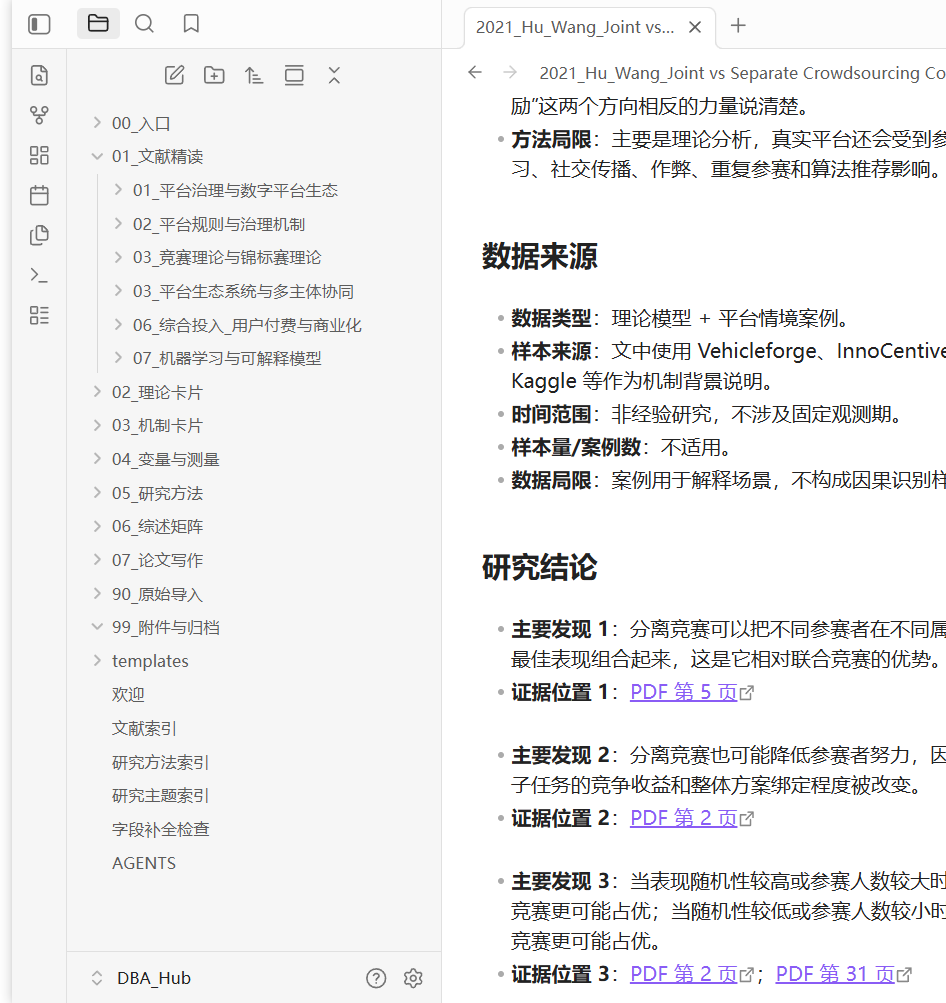Open PDF 第 2 页 link under 证据位置 3

coord(684,974)
